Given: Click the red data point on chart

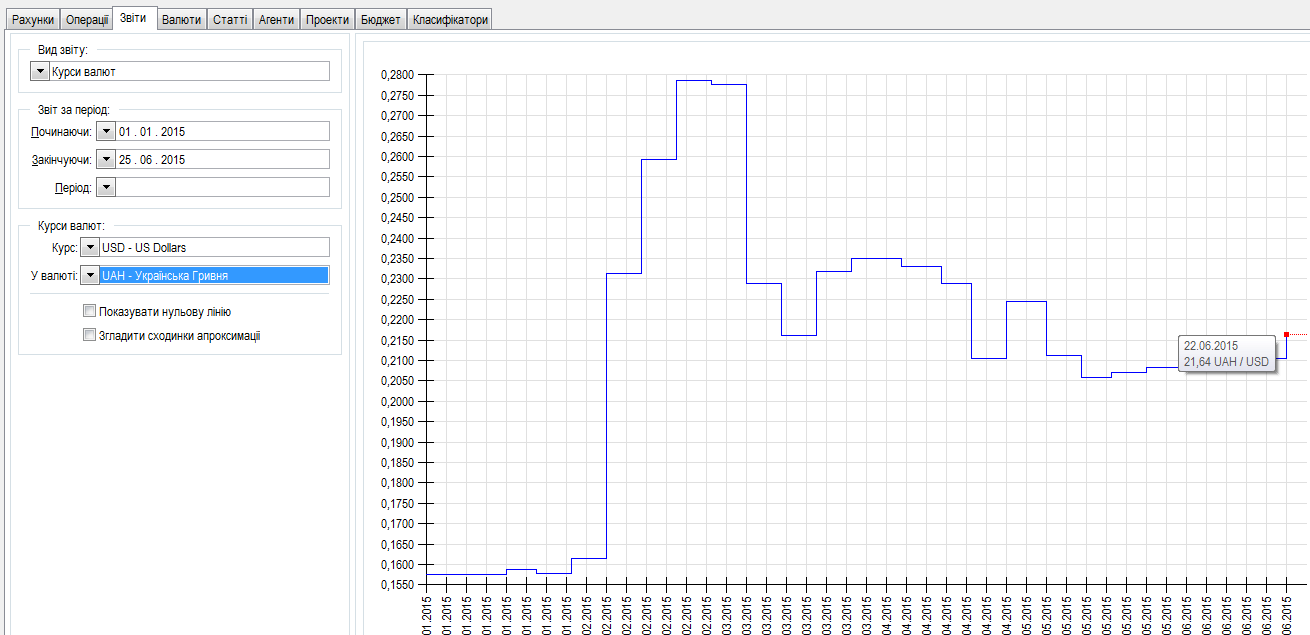Looking at the screenshot, I should pos(1286,334).
